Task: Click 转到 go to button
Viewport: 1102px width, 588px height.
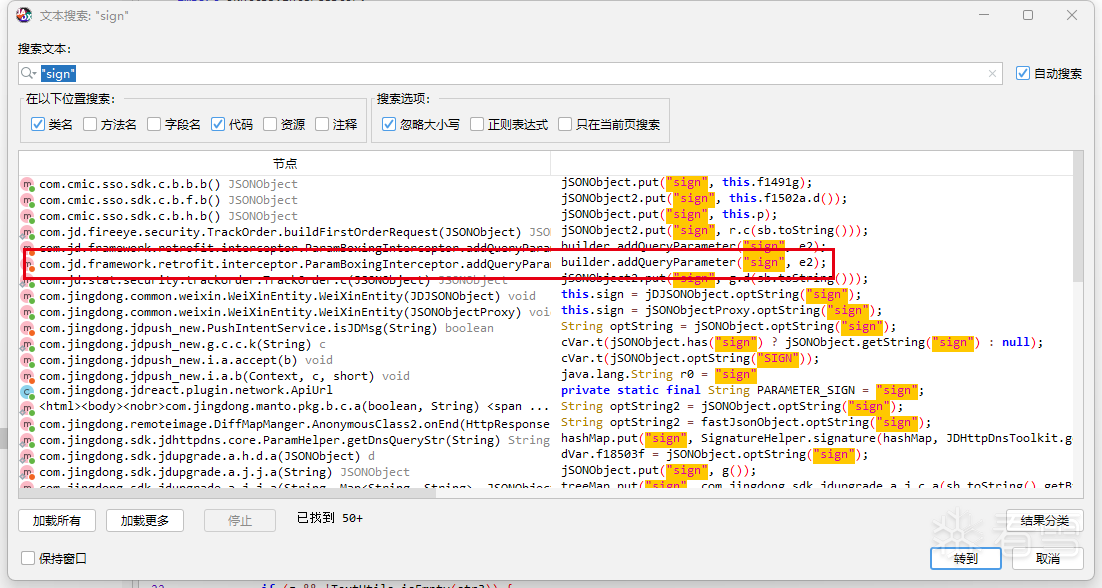Action: coord(966,558)
